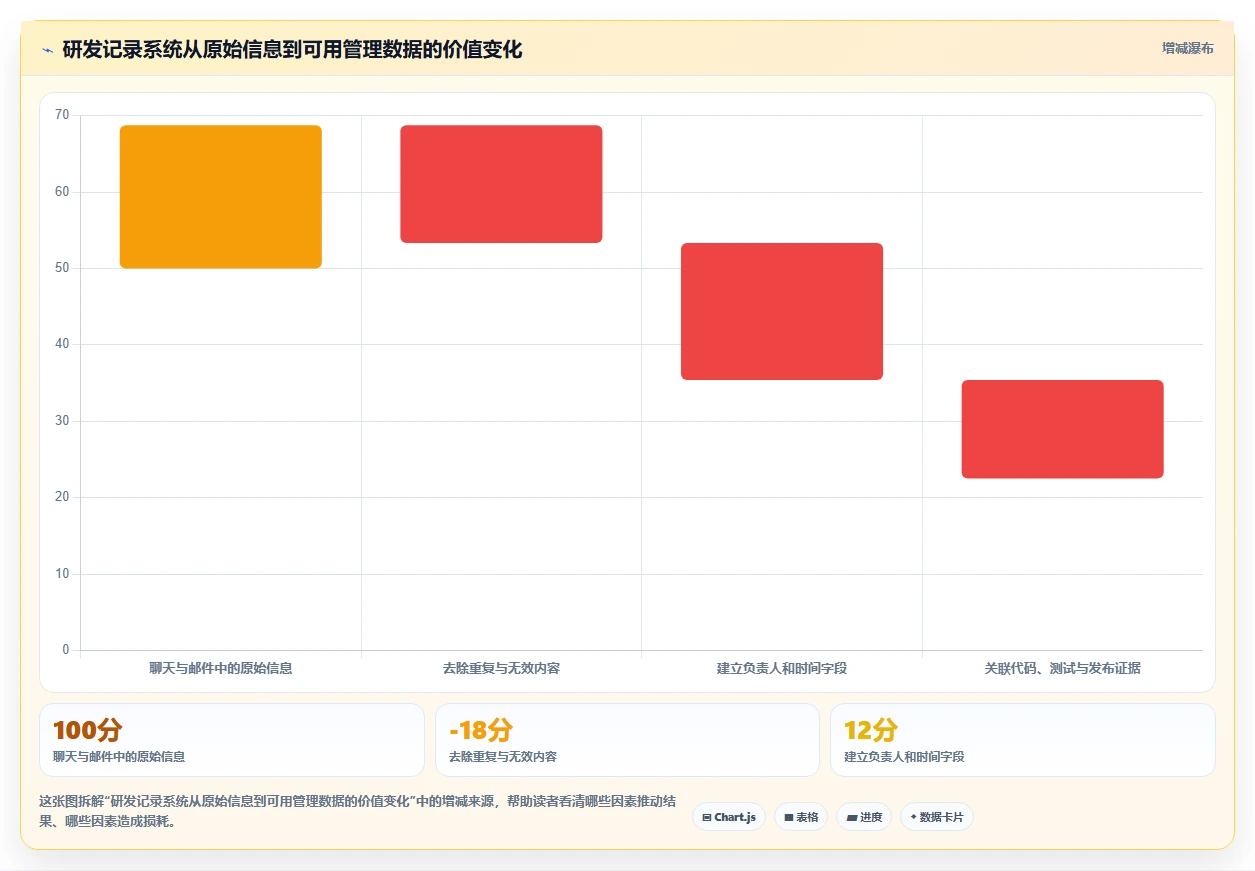Click the y-axis value 60
Viewport: 1255px width, 871px height.
coord(62,192)
